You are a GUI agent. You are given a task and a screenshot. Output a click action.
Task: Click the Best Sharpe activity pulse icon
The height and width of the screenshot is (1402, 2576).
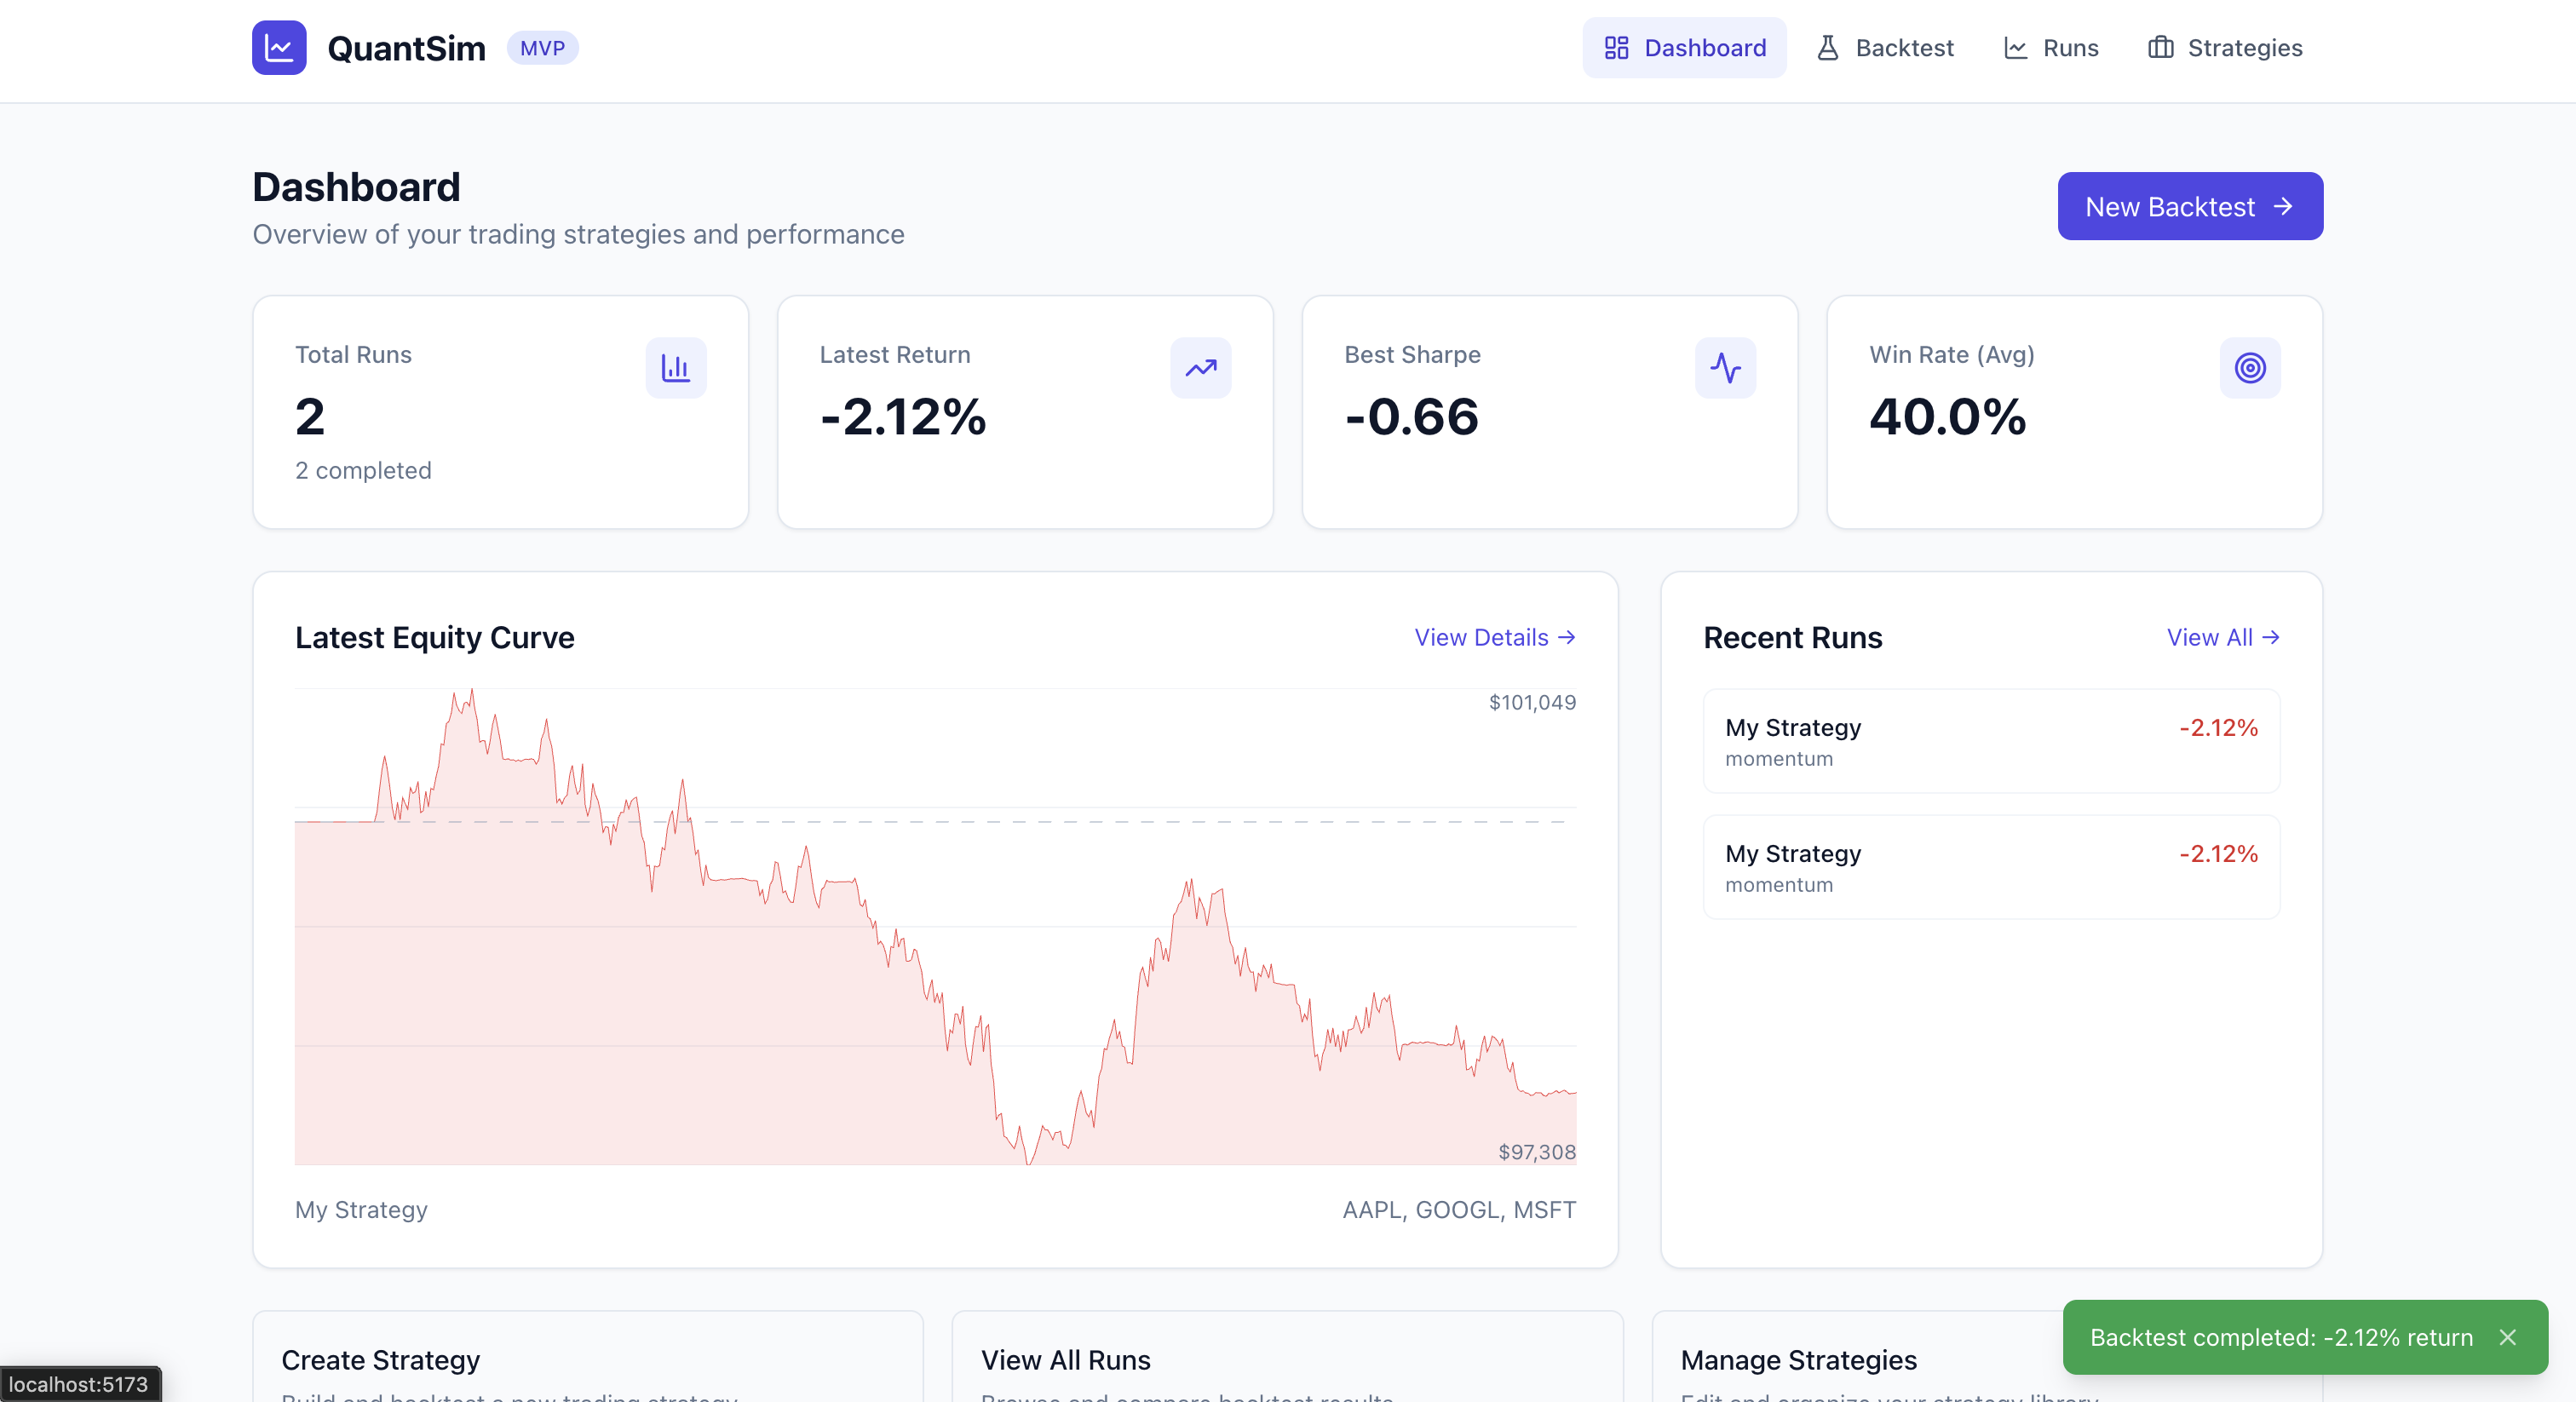pos(1725,368)
